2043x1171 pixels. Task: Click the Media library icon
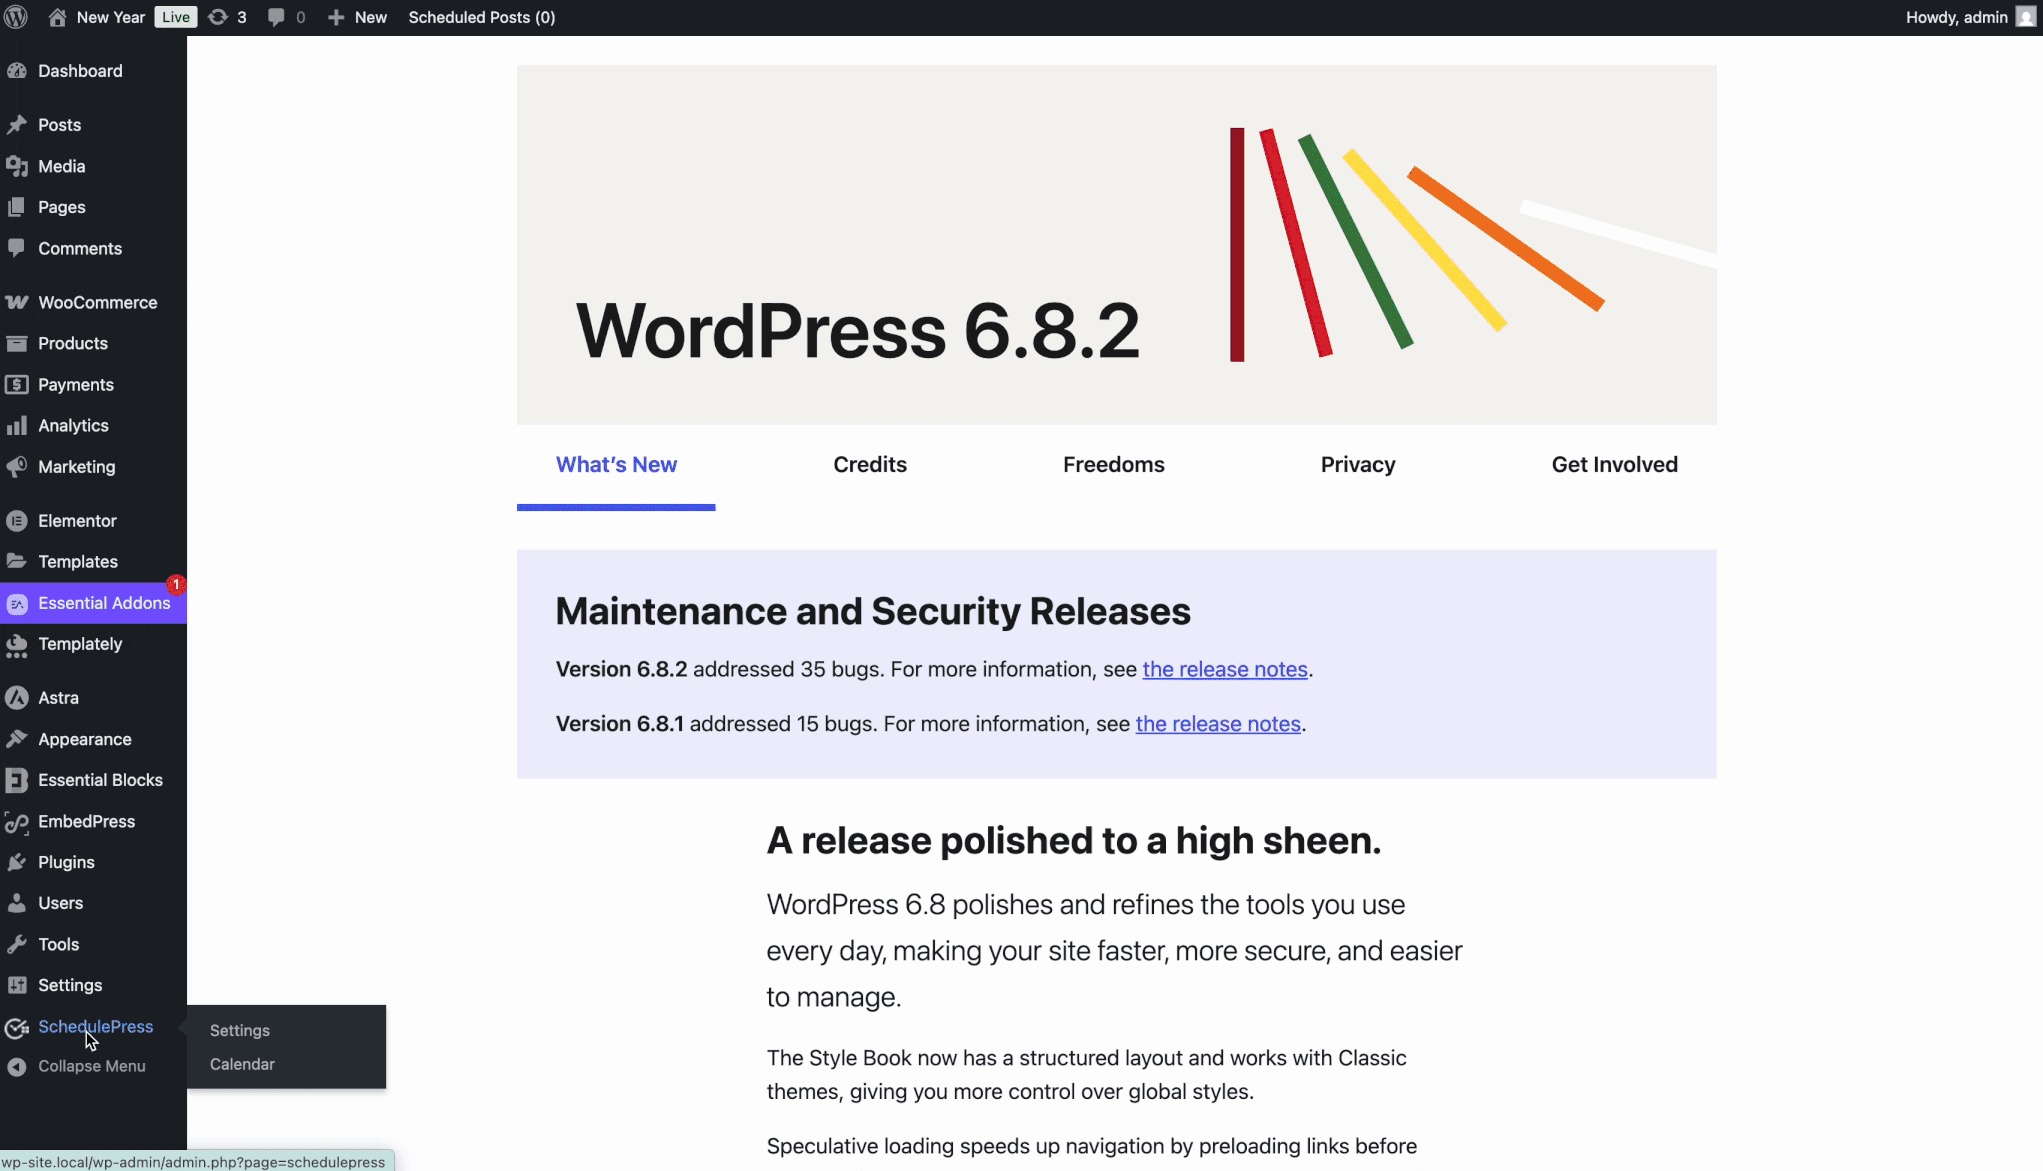pos(17,166)
